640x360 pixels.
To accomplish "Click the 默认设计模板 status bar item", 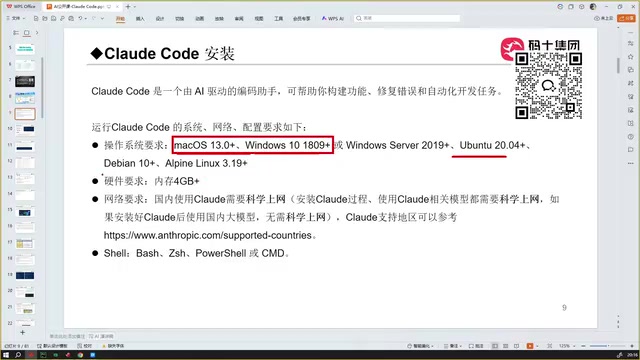I will 52,346.
